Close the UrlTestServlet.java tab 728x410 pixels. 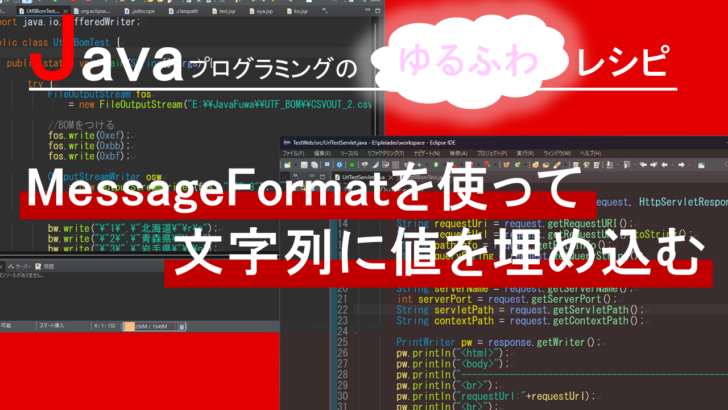point(391,177)
